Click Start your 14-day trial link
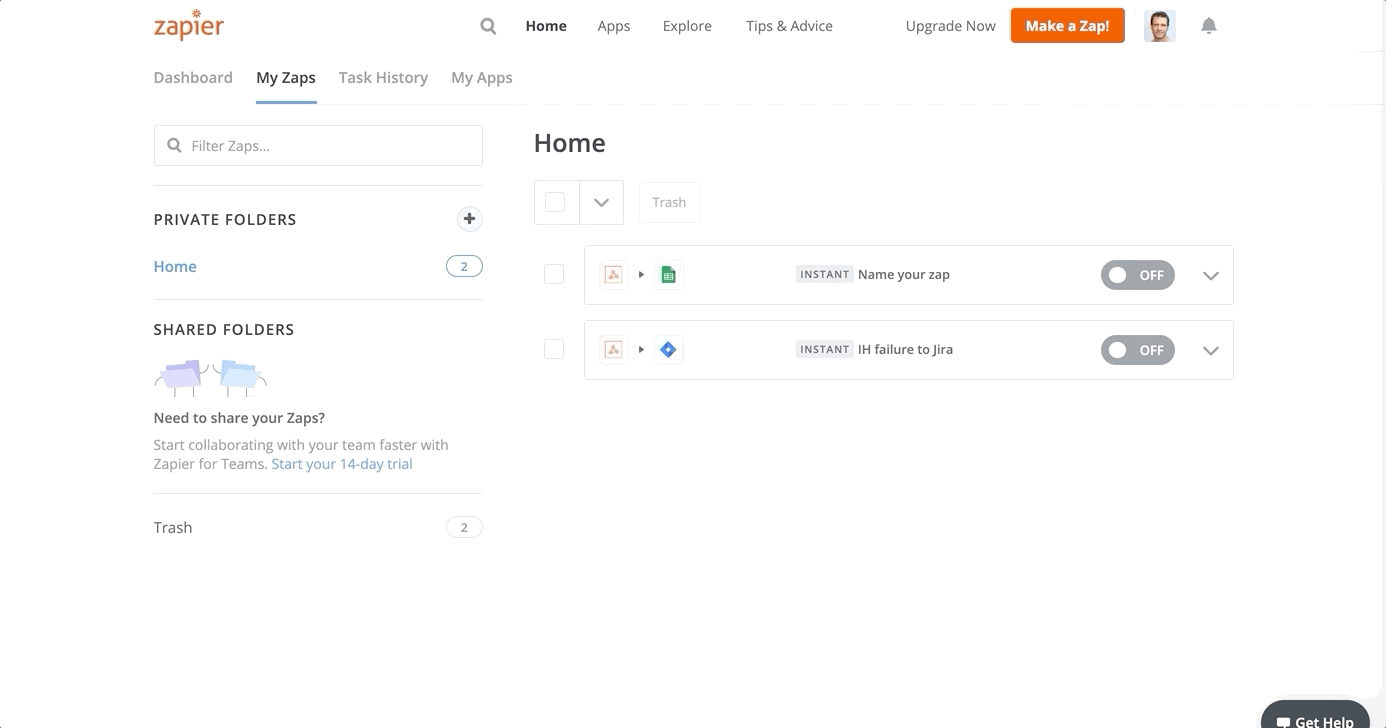The height and width of the screenshot is (728, 1386). click(342, 464)
